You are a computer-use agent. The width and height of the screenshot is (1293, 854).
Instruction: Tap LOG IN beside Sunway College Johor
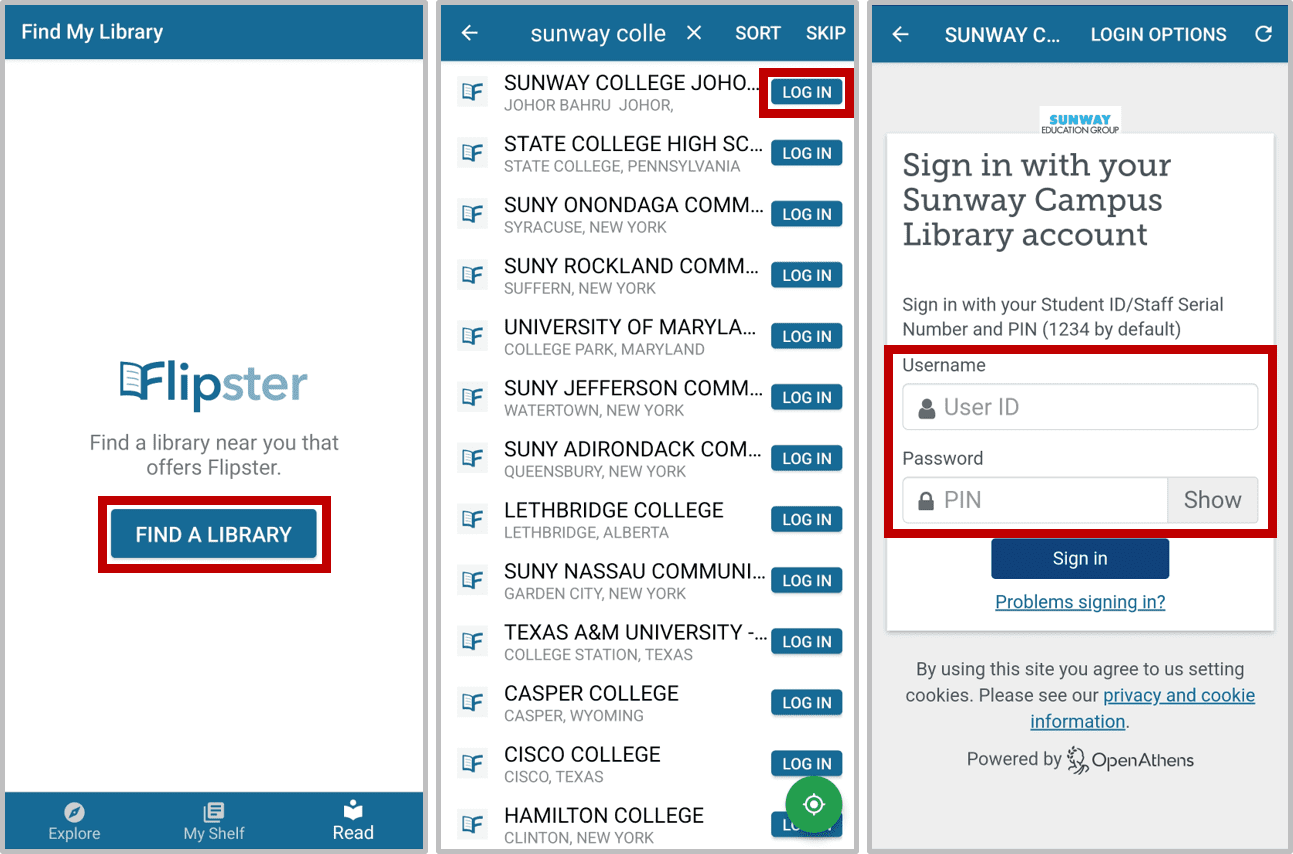tap(806, 91)
